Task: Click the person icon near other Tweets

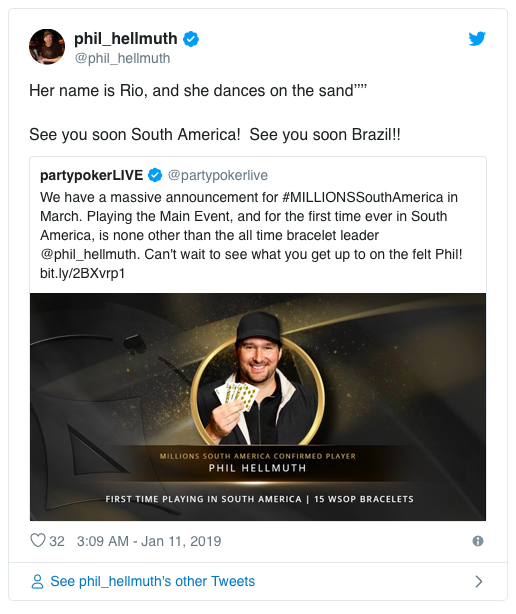Action: click(x=37, y=581)
